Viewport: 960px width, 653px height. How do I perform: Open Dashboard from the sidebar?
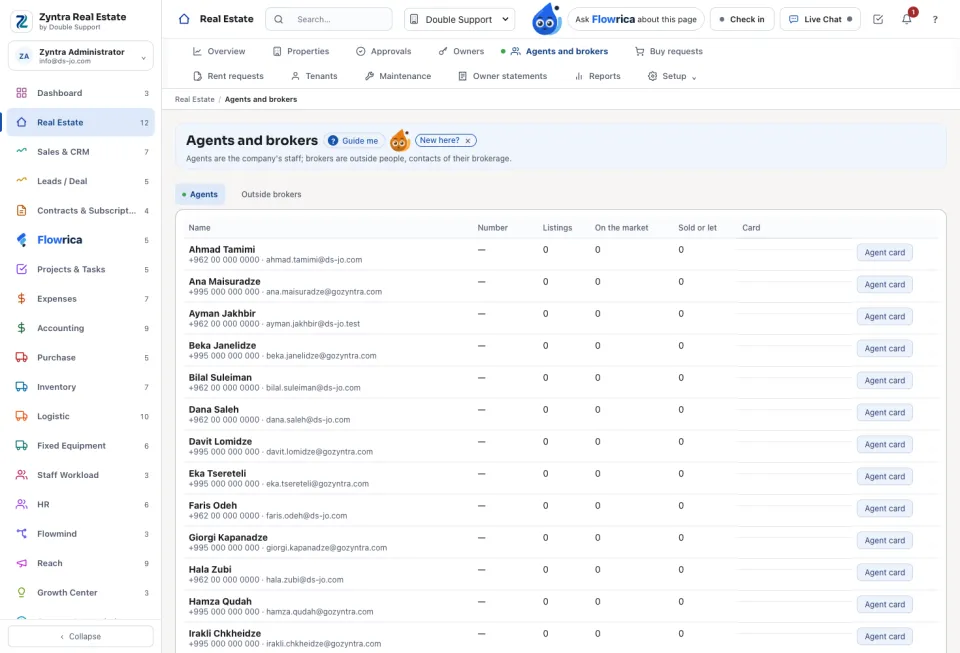pos(81,93)
